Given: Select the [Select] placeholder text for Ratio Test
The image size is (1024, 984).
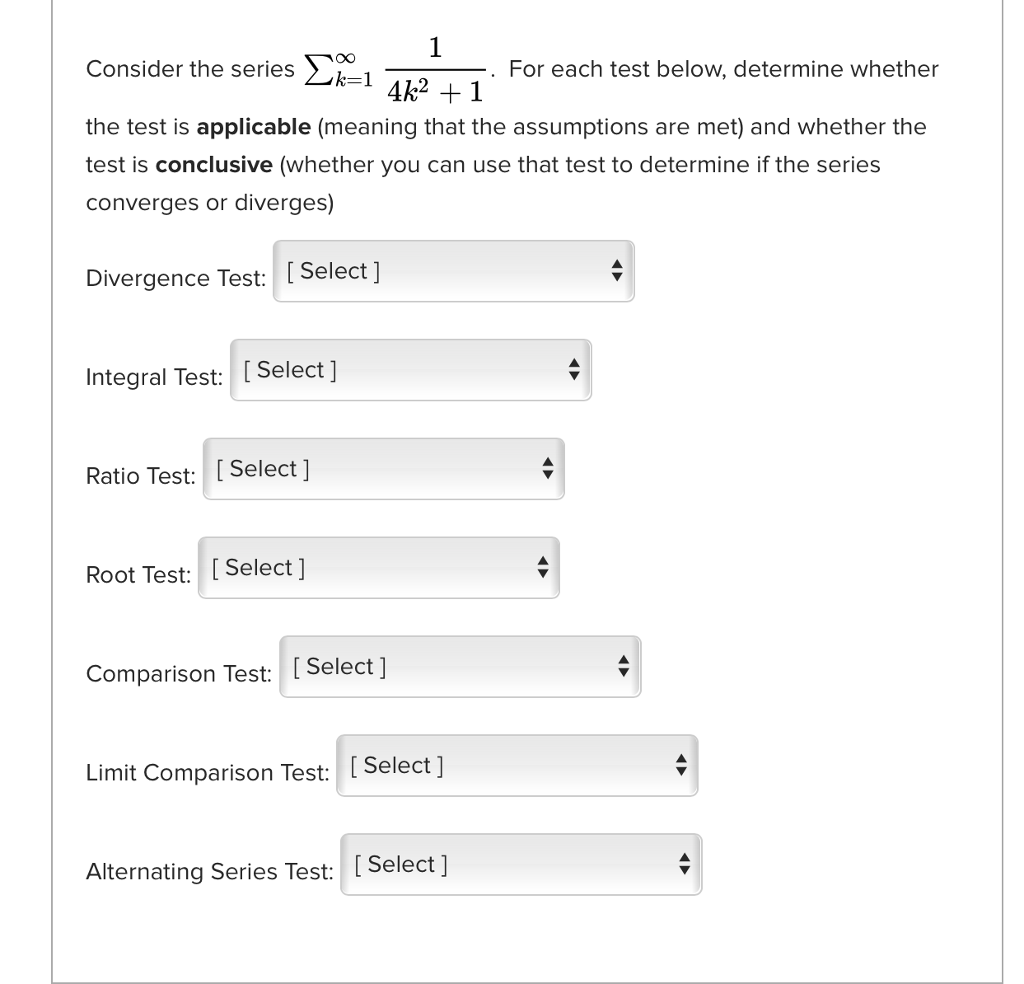Looking at the screenshot, I should point(261,468).
